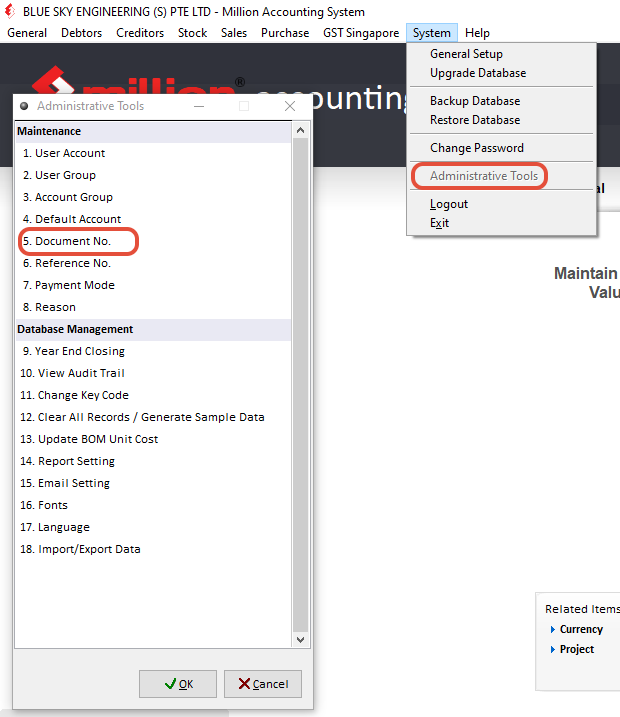Select '12. Clear All Records / Generate Sample Data'
Image resolution: width=620 pixels, height=717 pixels.
pyautogui.click(x=154, y=417)
